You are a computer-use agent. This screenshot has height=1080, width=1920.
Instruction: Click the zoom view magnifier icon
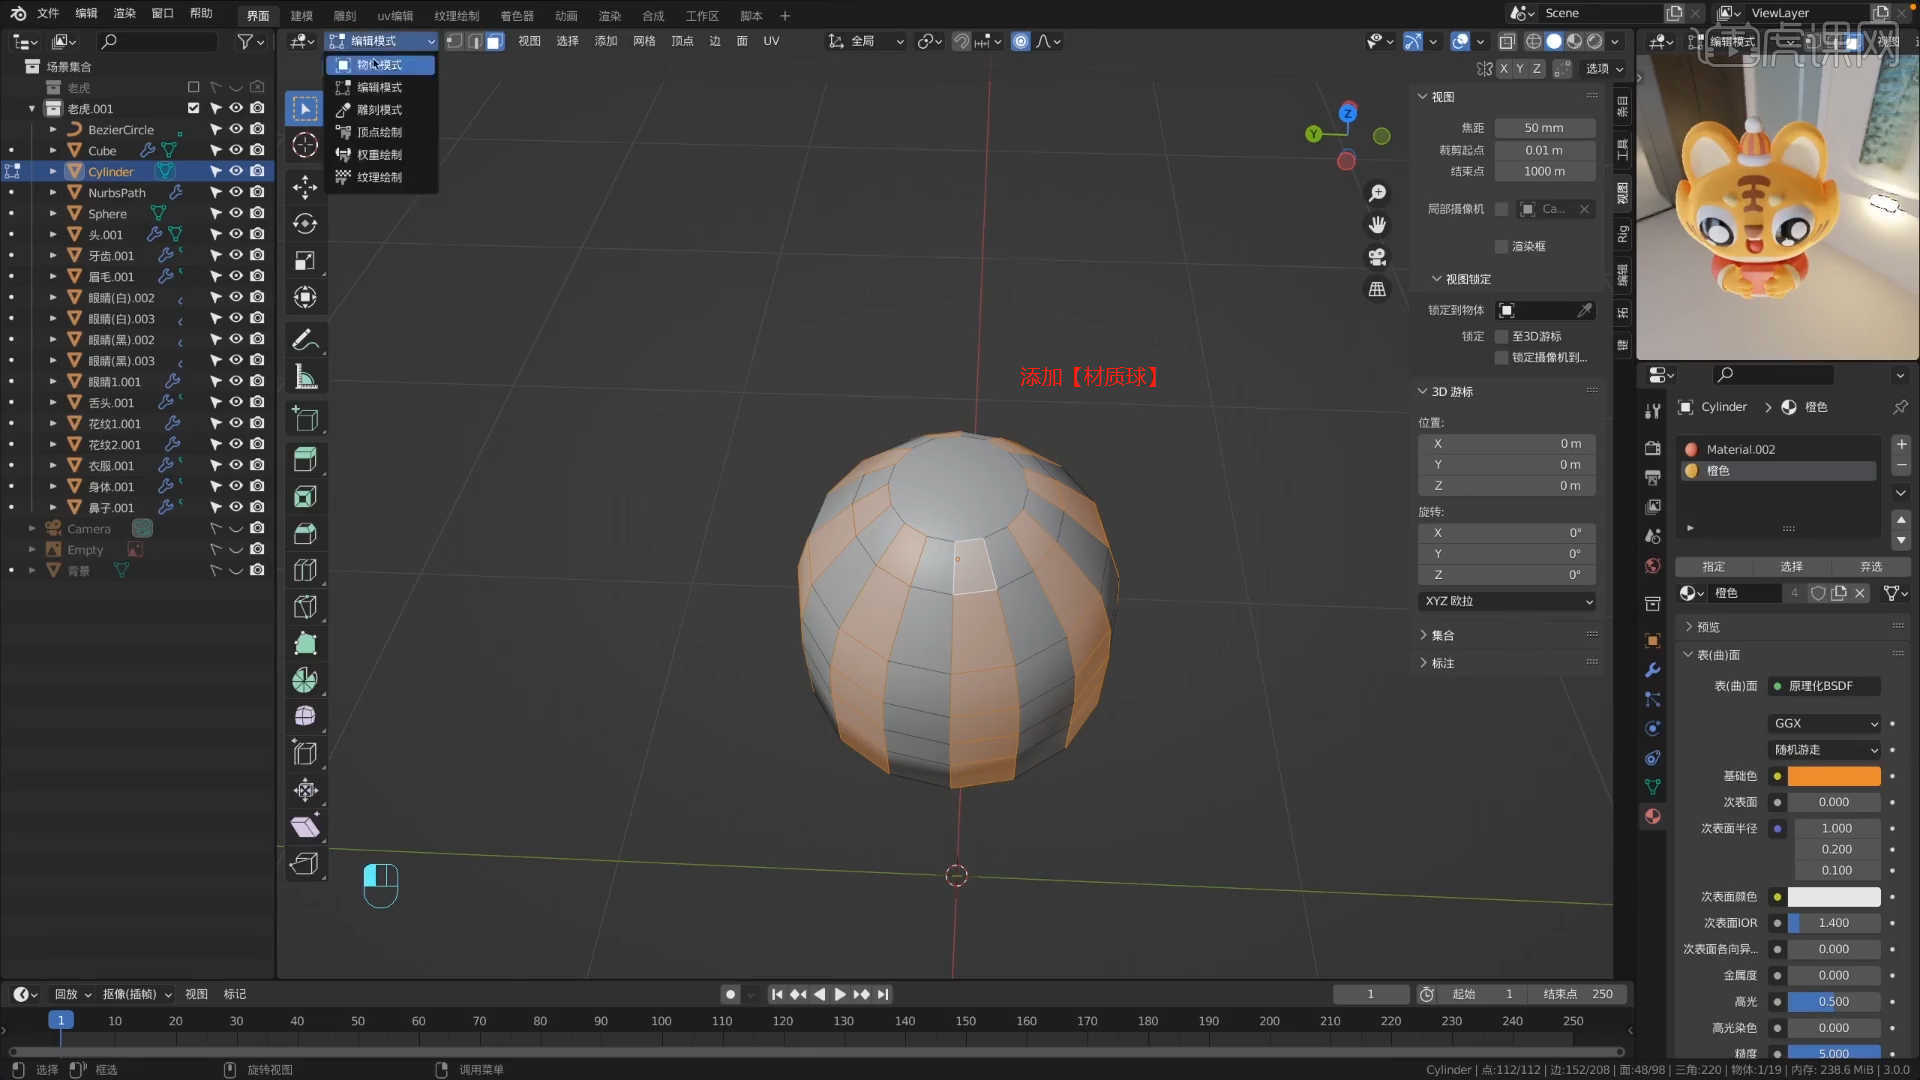pos(1377,193)
